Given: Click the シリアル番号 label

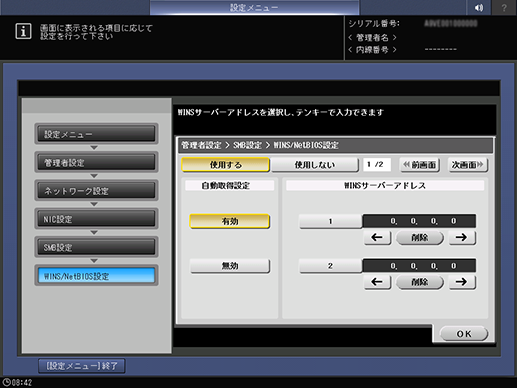Looking at the screenshot, I should 374,24.
